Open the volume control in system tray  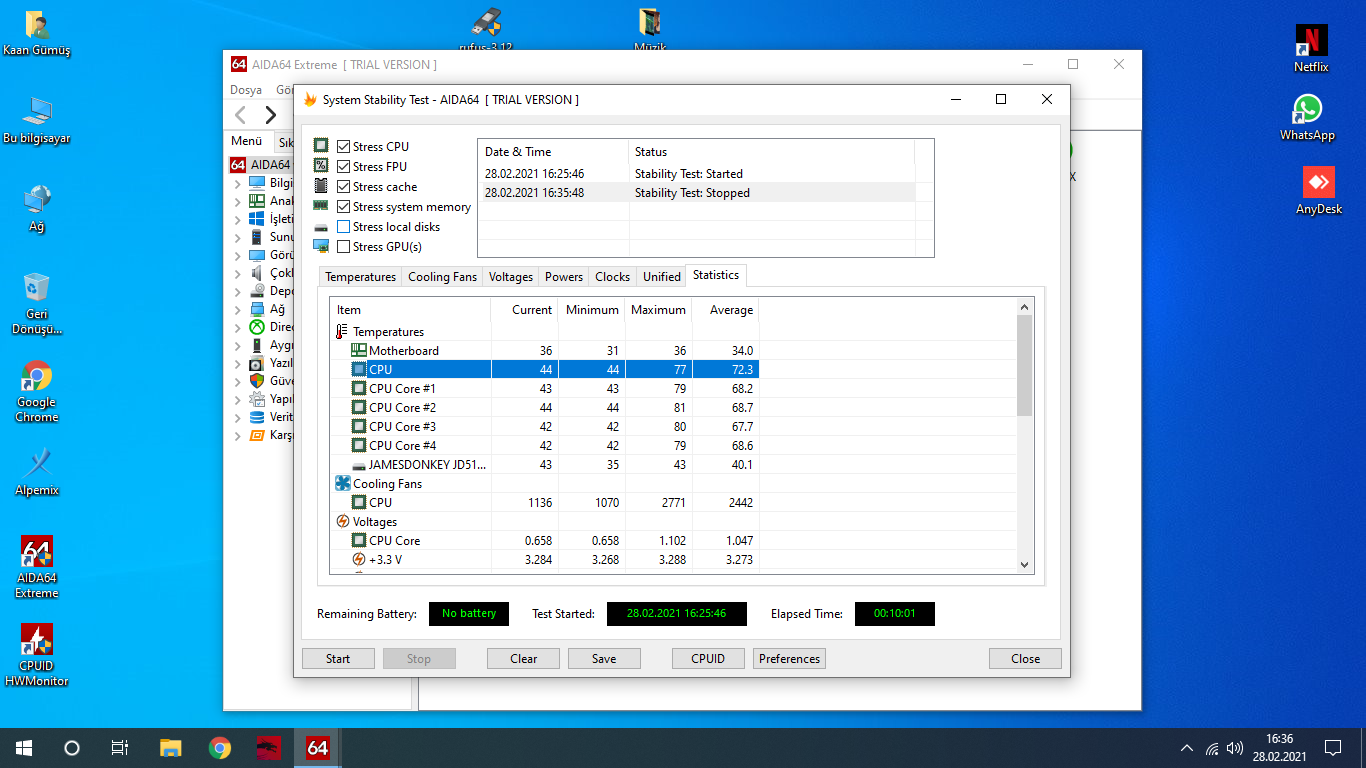pos(1235,748)
